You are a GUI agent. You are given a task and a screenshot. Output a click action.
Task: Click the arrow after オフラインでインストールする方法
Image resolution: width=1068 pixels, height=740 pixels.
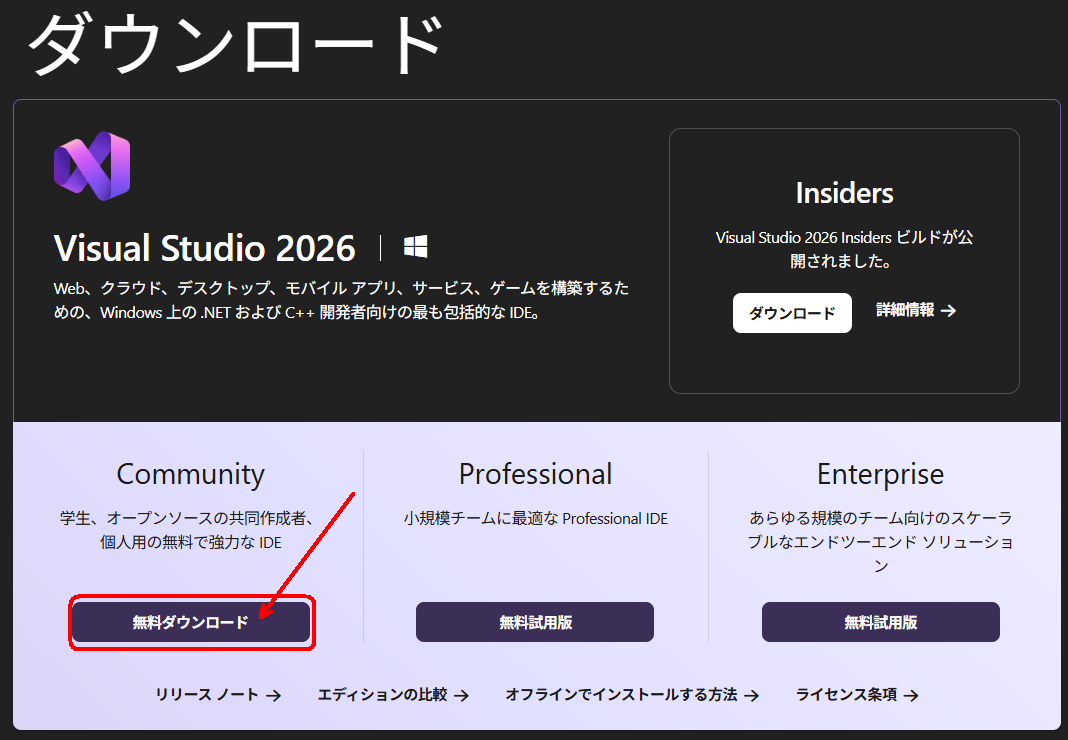click(751, 695)
